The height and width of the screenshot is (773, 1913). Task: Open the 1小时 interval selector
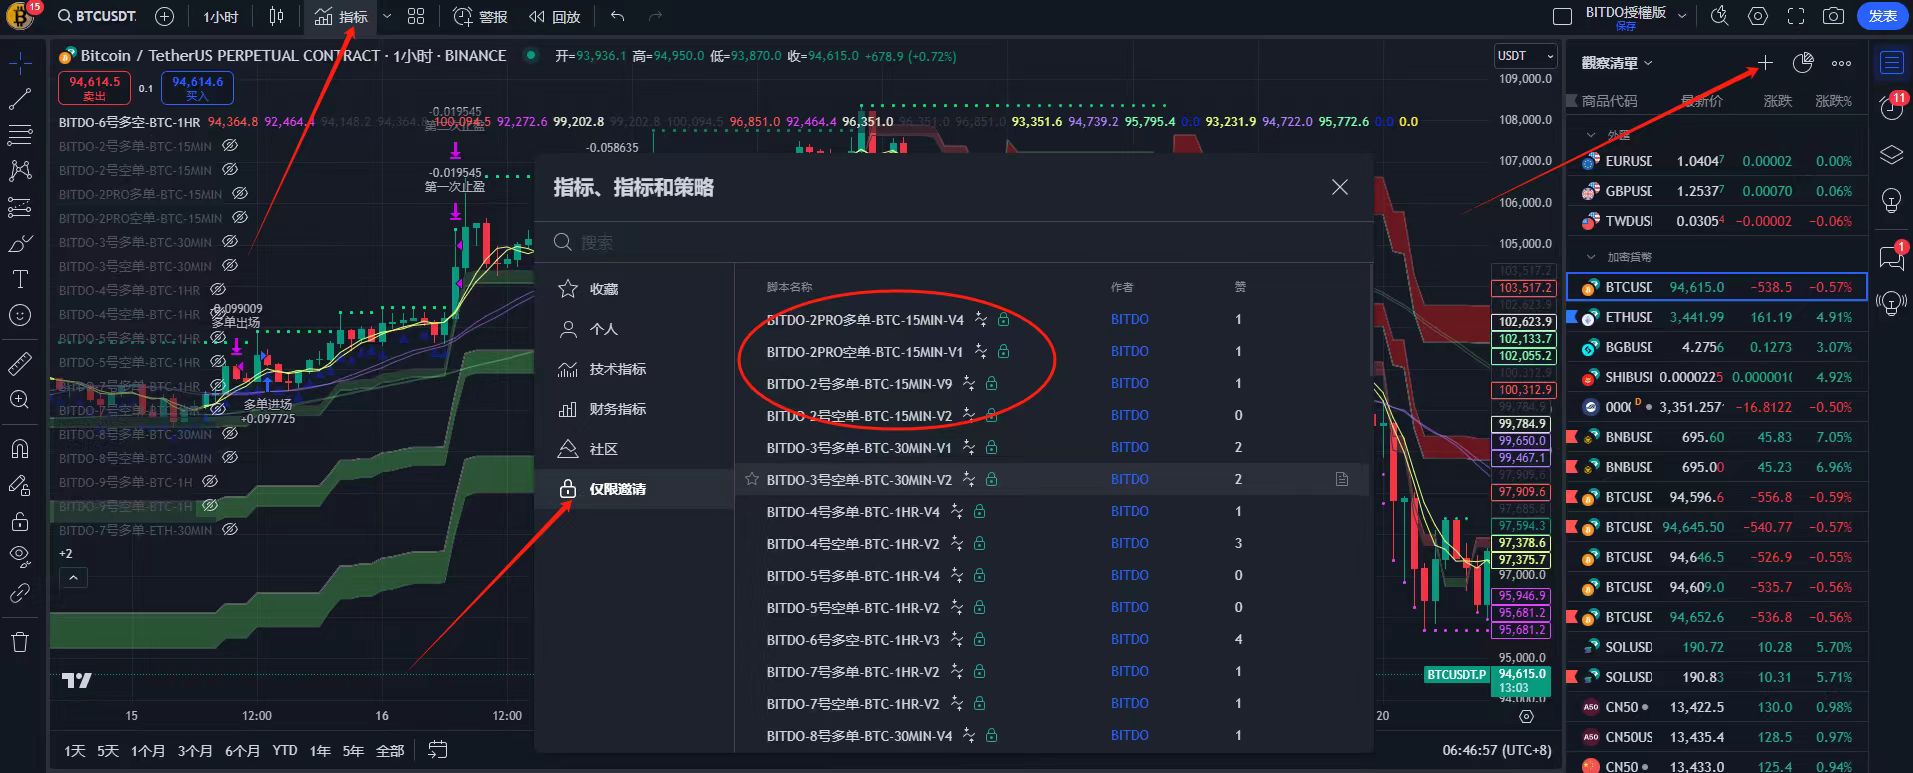pos(220,16)
